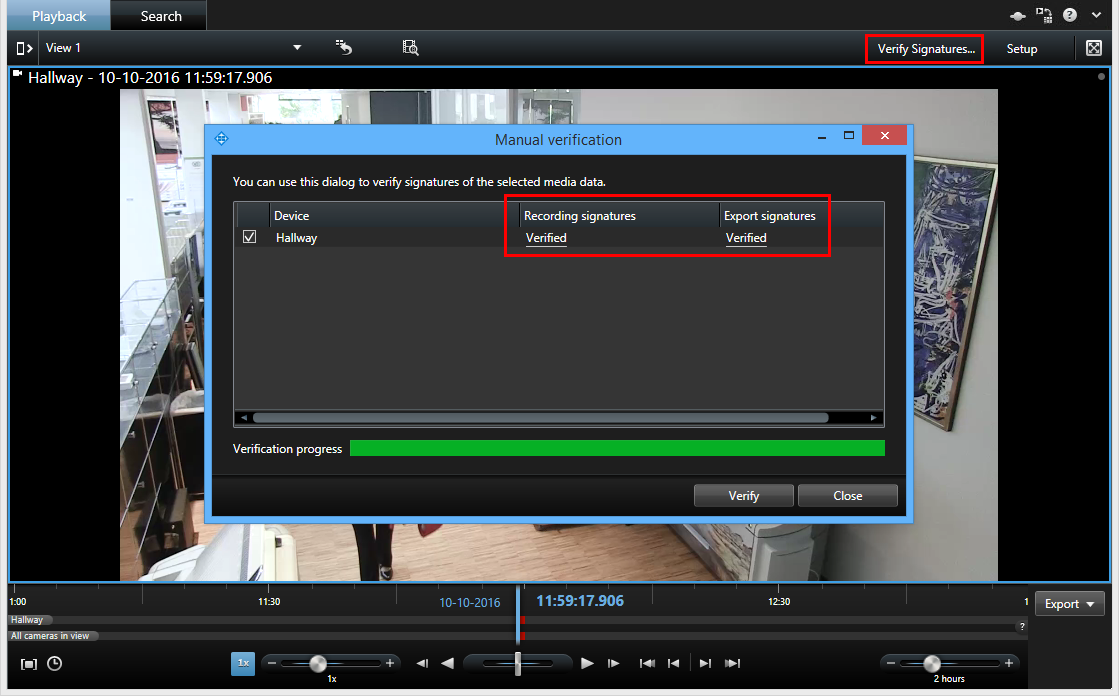Click Verify in the Manual verification dialog

coord(743,495)
